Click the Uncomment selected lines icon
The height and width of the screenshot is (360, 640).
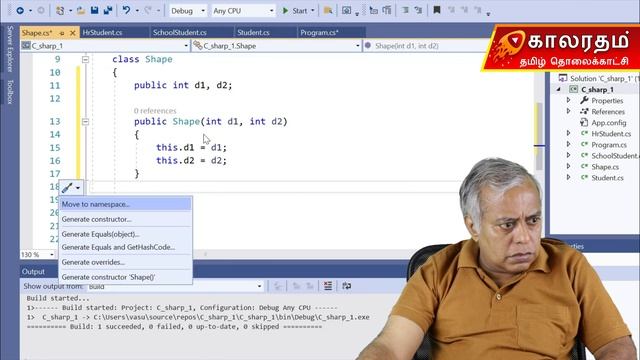coord(387,10)
